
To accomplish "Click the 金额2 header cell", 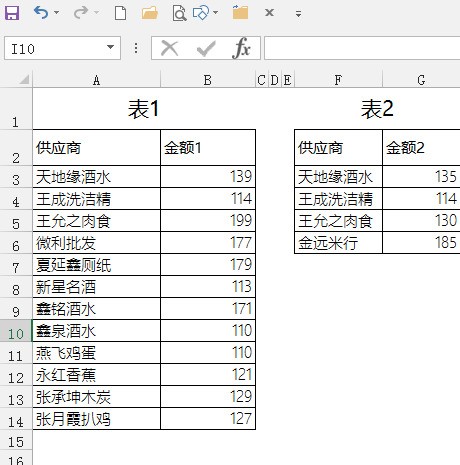I will [421, 147].
